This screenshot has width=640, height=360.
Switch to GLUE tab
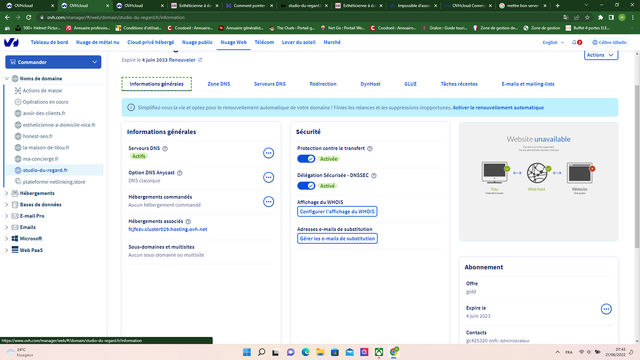(410, 84)
